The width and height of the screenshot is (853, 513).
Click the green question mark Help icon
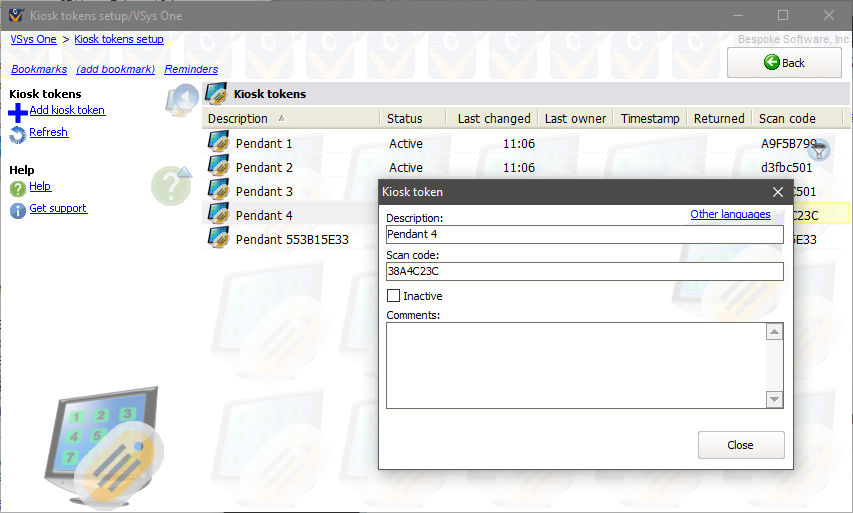pyautogui.click(x=17, y=188)
